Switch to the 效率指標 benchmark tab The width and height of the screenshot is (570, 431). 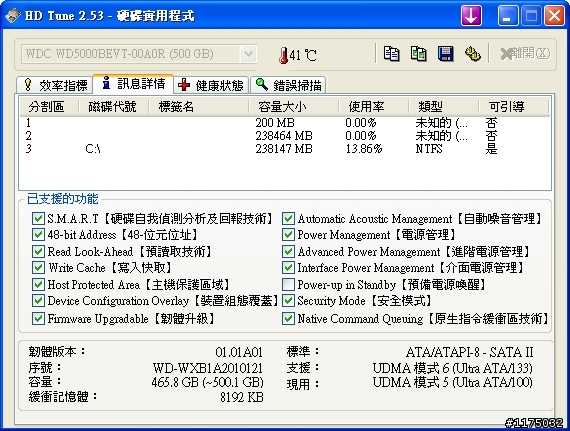(x=55, y=85)
